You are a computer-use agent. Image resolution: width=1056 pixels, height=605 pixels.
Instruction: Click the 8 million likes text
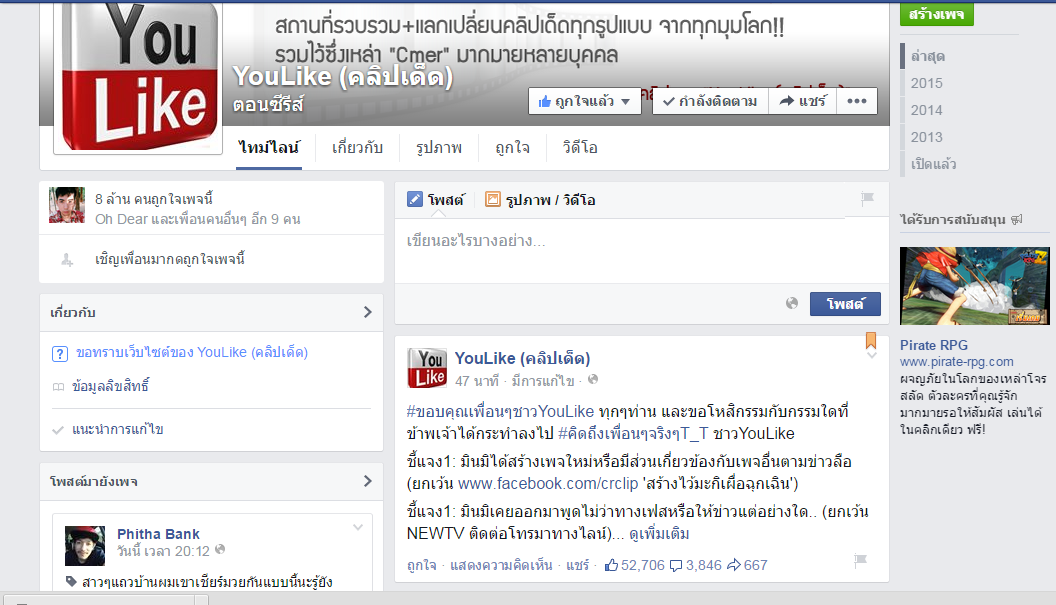click(x=154, y=199)
